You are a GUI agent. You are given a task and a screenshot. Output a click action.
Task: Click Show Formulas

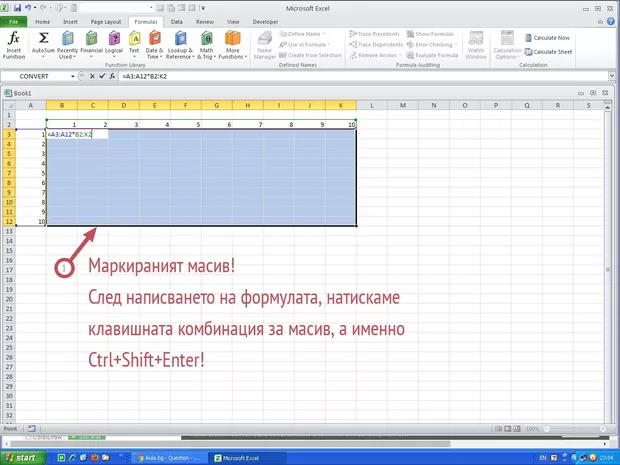[430, 34]
